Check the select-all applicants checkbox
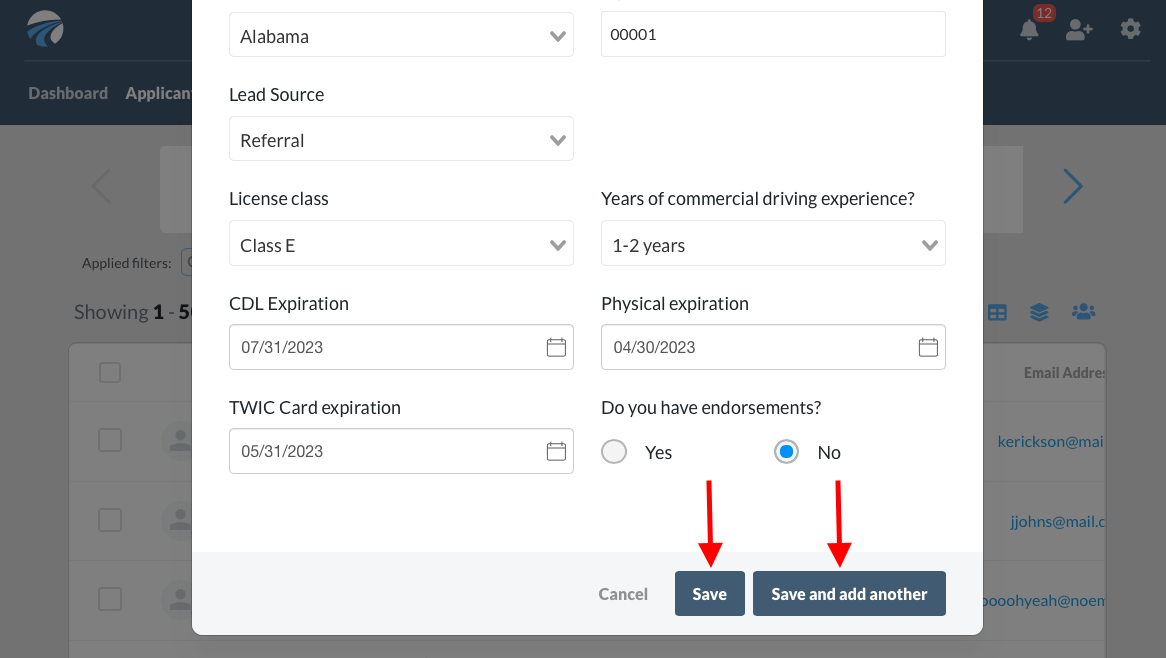 click(x=110, y=372)
